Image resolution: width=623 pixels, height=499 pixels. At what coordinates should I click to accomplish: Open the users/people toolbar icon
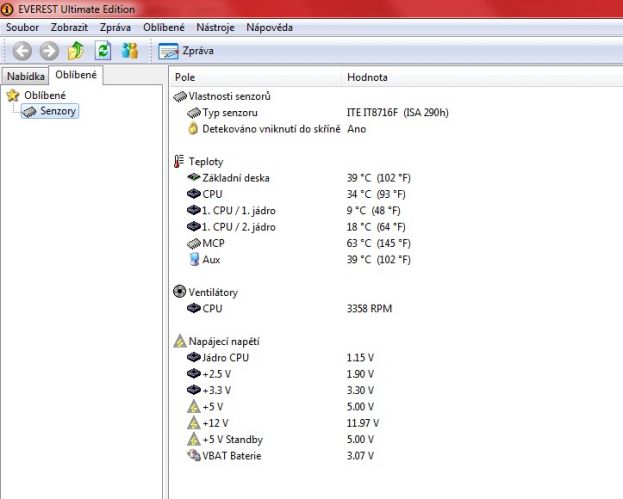coord(130,51)
